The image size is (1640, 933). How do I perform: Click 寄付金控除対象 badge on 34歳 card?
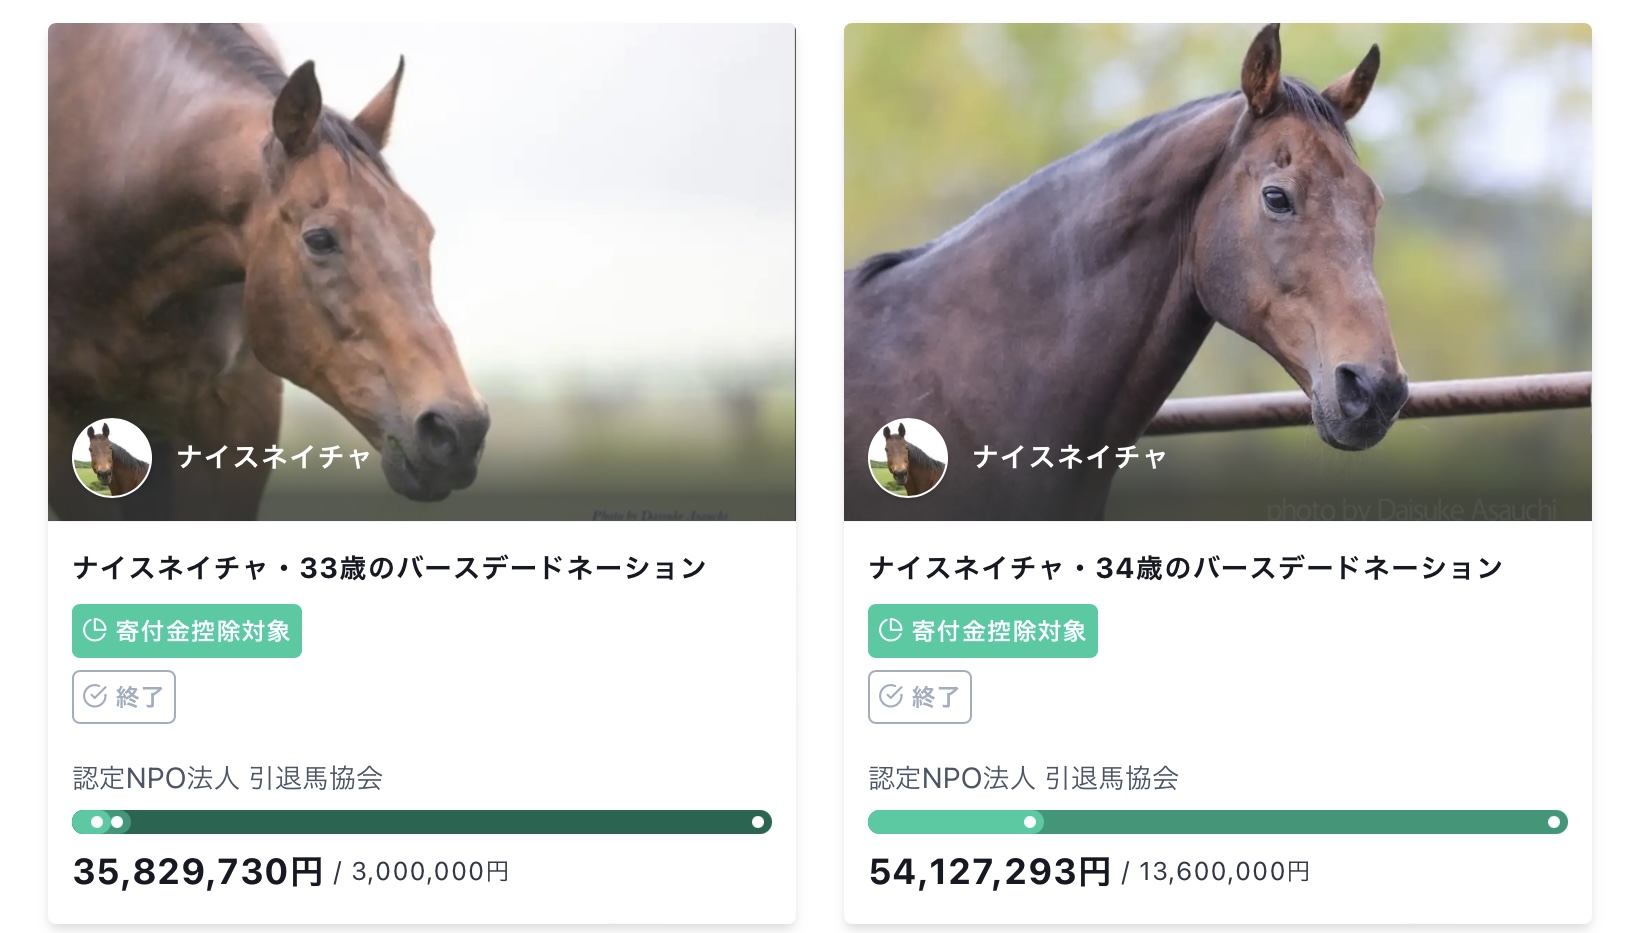click(x=983, y=631)
